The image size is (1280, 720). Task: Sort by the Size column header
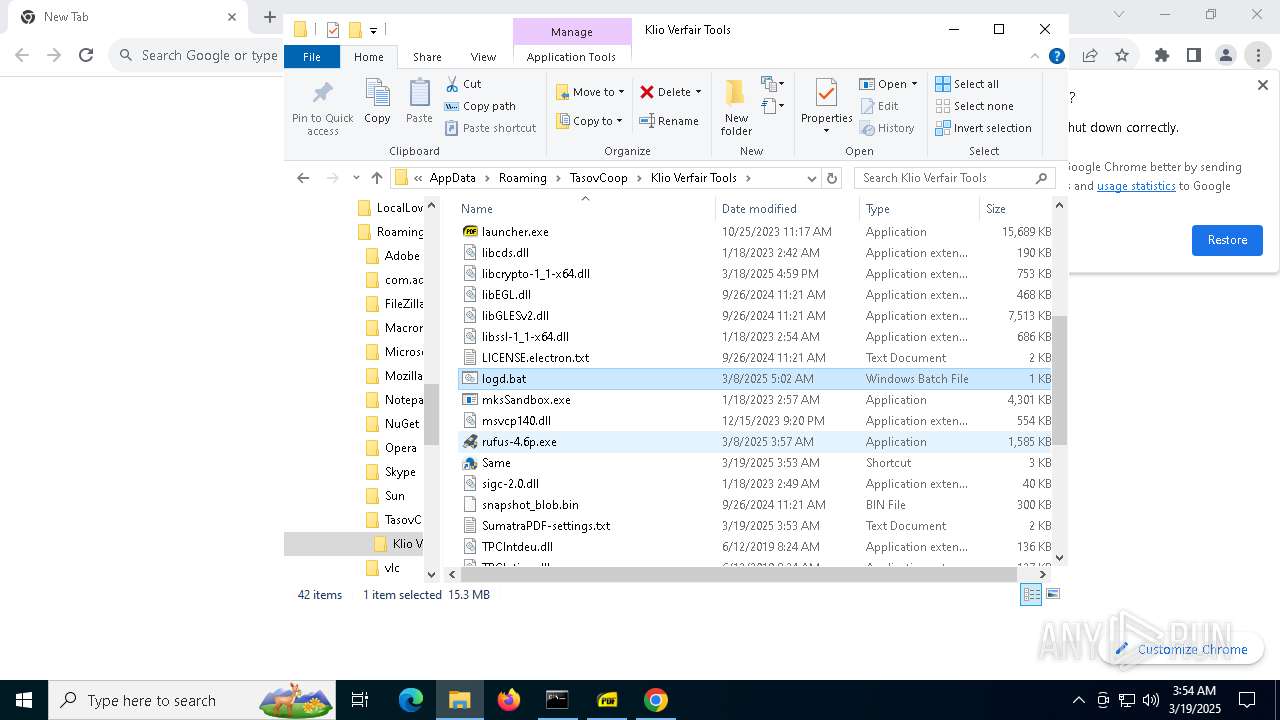pyautogui.click(x=1014, y=208)
